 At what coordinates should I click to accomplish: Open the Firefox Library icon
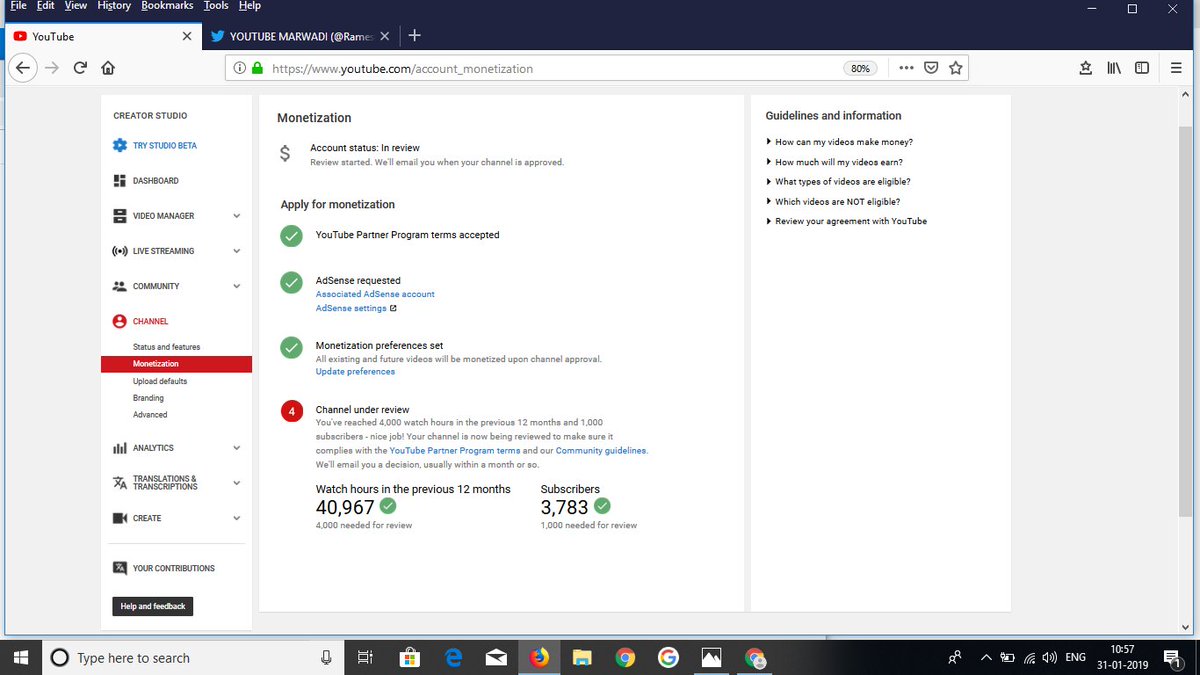(x=1114, y=68)
